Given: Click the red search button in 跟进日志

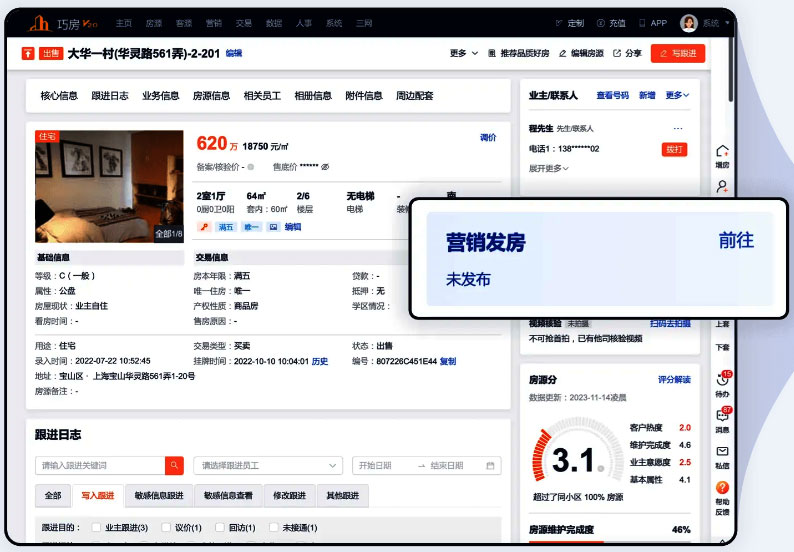Looking at the screenshot, I should click(174, 465).
